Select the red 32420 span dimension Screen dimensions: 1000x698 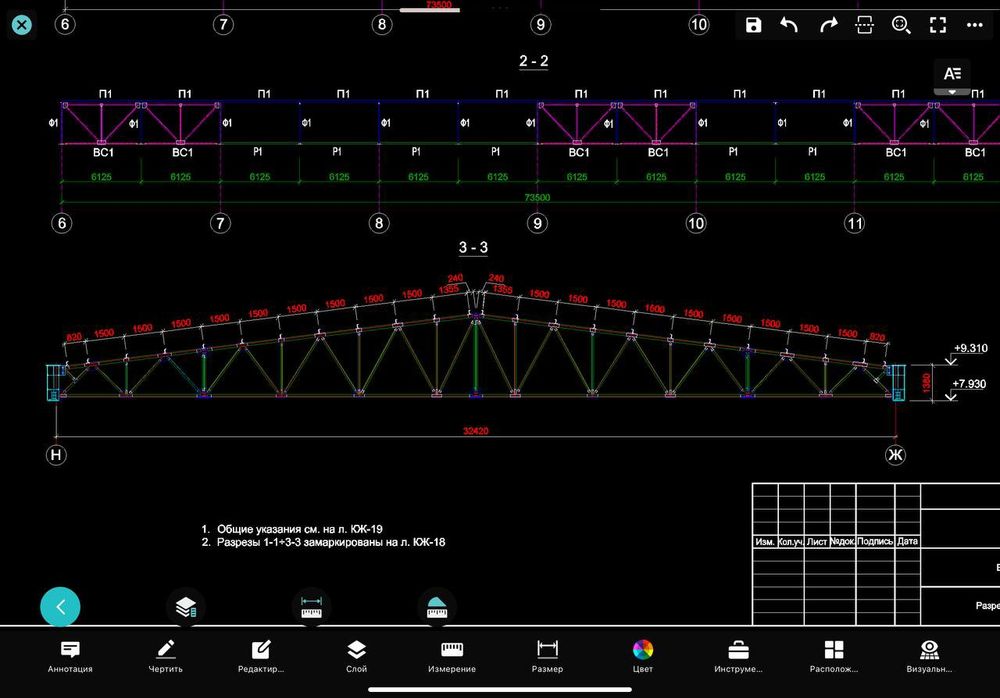476,431
